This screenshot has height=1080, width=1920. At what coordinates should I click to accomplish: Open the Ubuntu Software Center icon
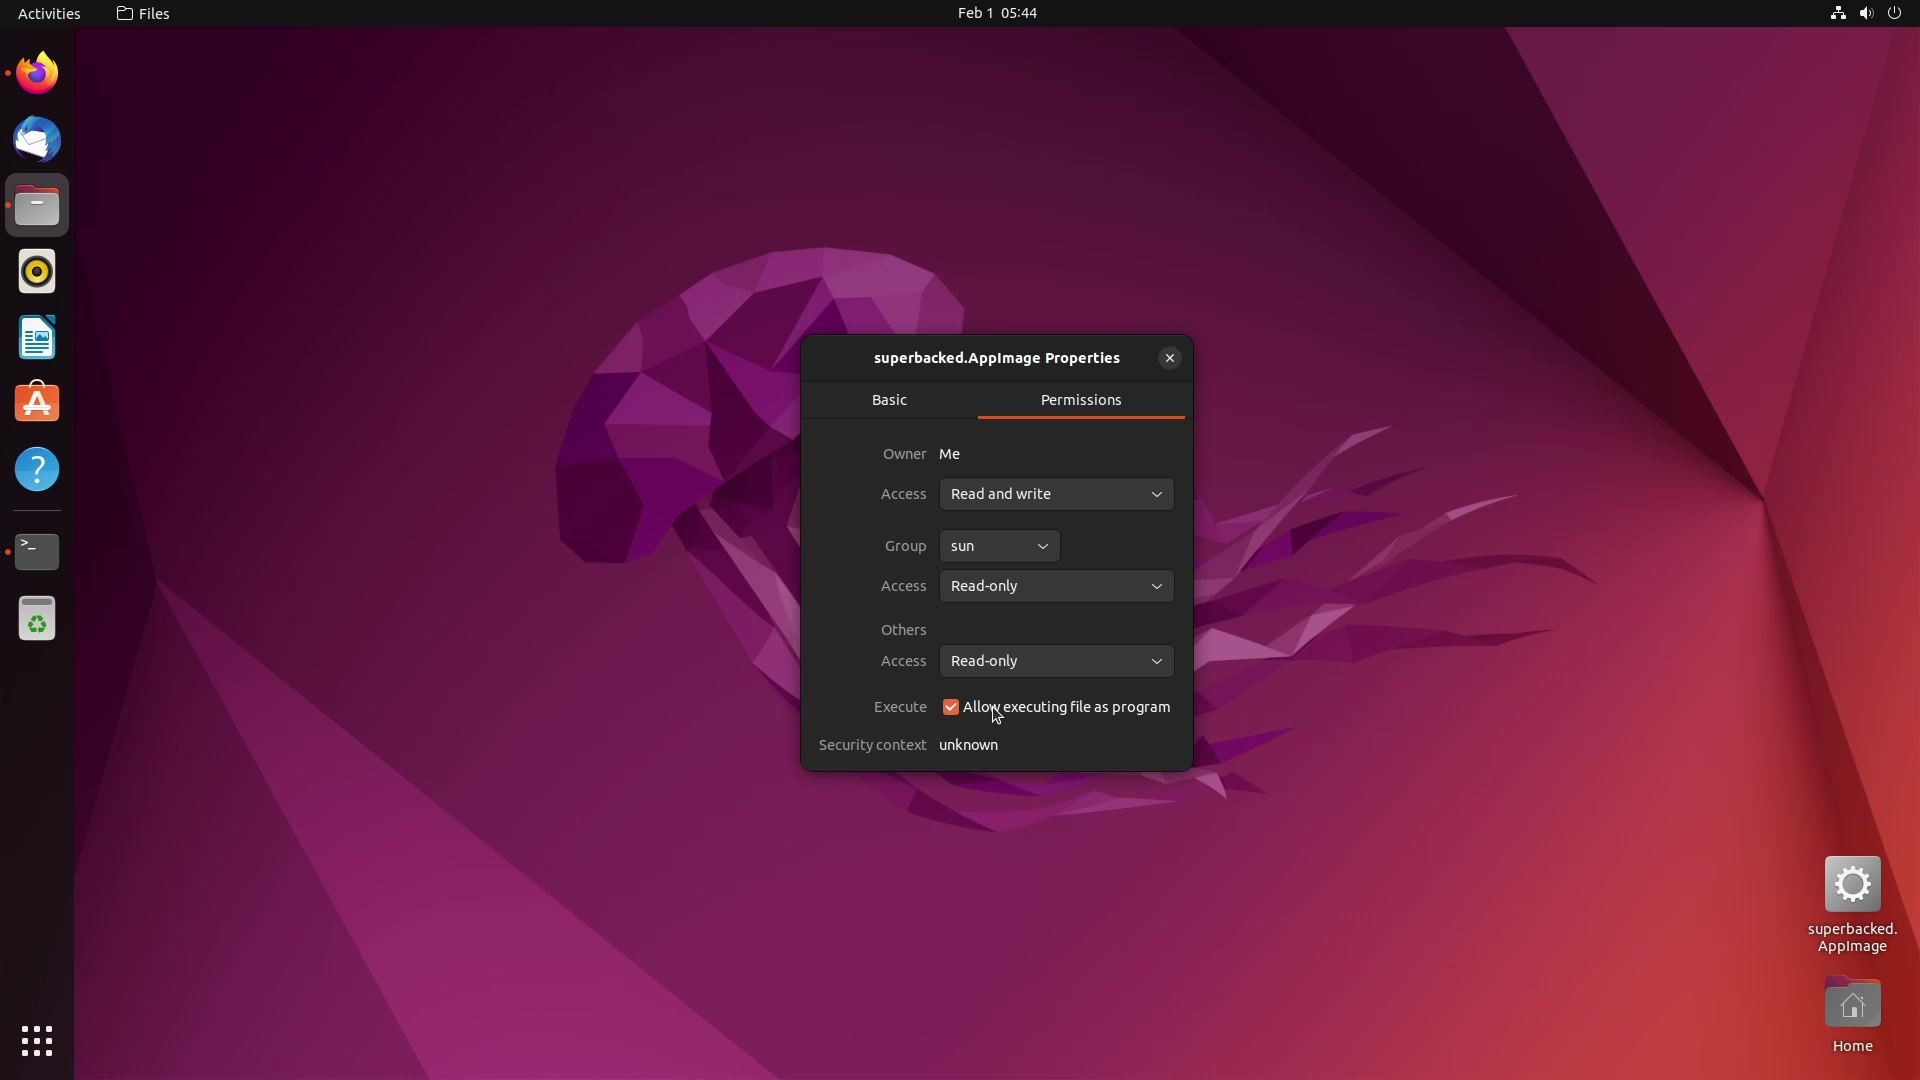tap(36, 402)
